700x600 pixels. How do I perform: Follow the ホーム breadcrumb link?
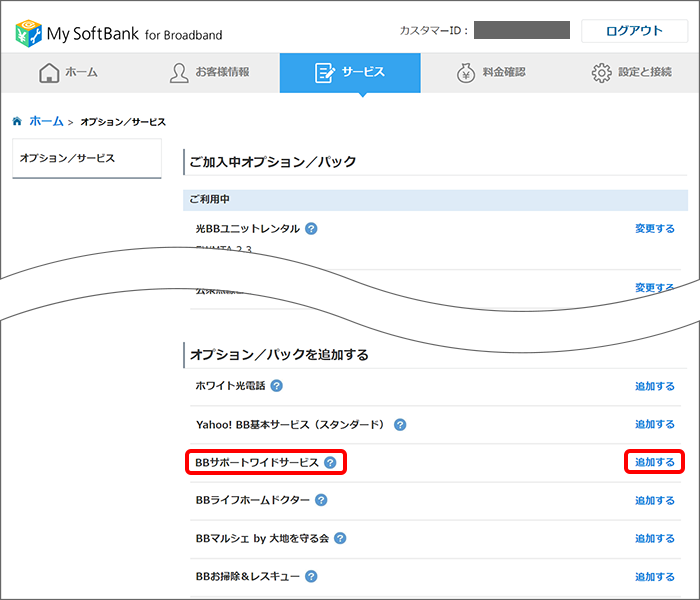(x=46, y=121)
